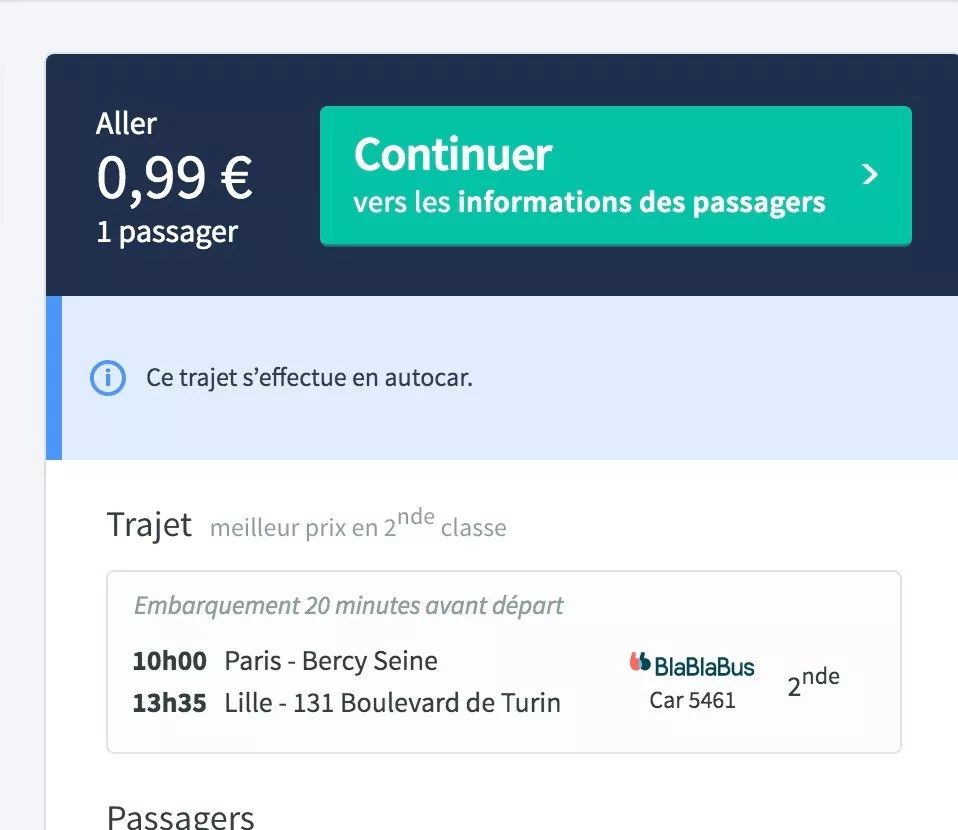Click the blue info circle icon
The height and width of the screenshot is (830, 958).
click(x=108, y=378)
